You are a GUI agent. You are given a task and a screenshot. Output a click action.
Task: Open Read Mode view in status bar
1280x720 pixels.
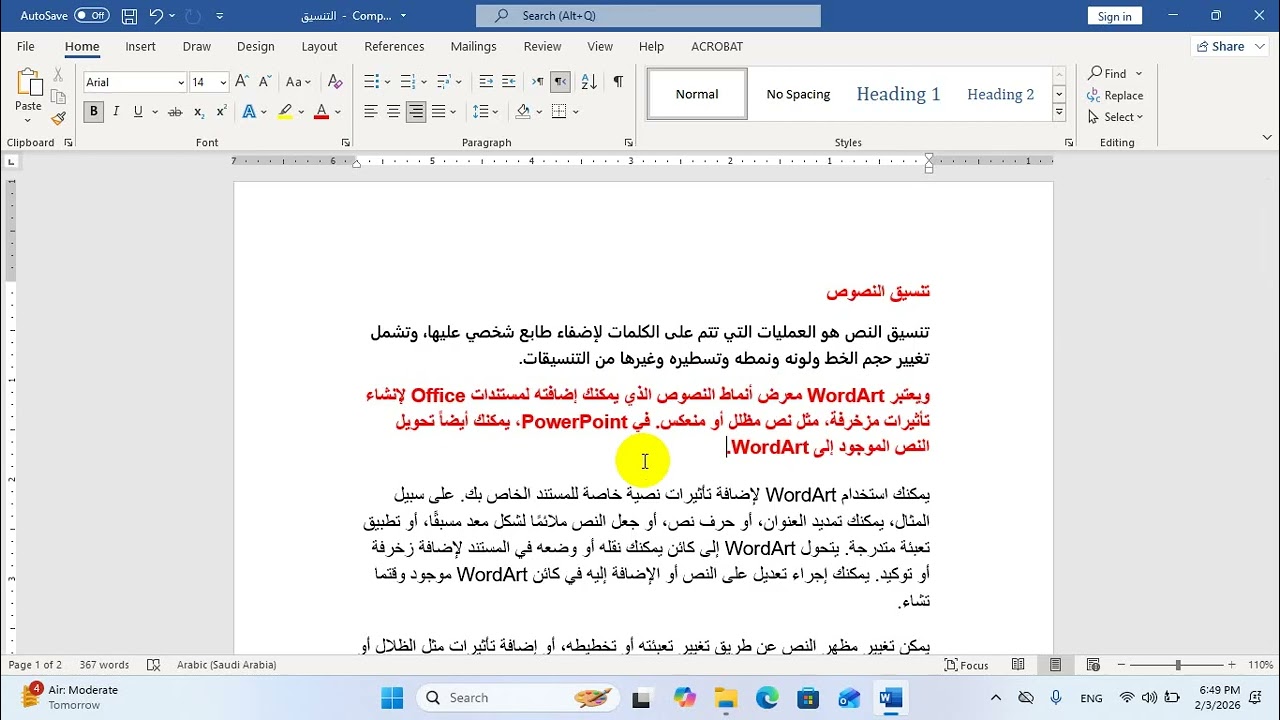[1018, 665]
